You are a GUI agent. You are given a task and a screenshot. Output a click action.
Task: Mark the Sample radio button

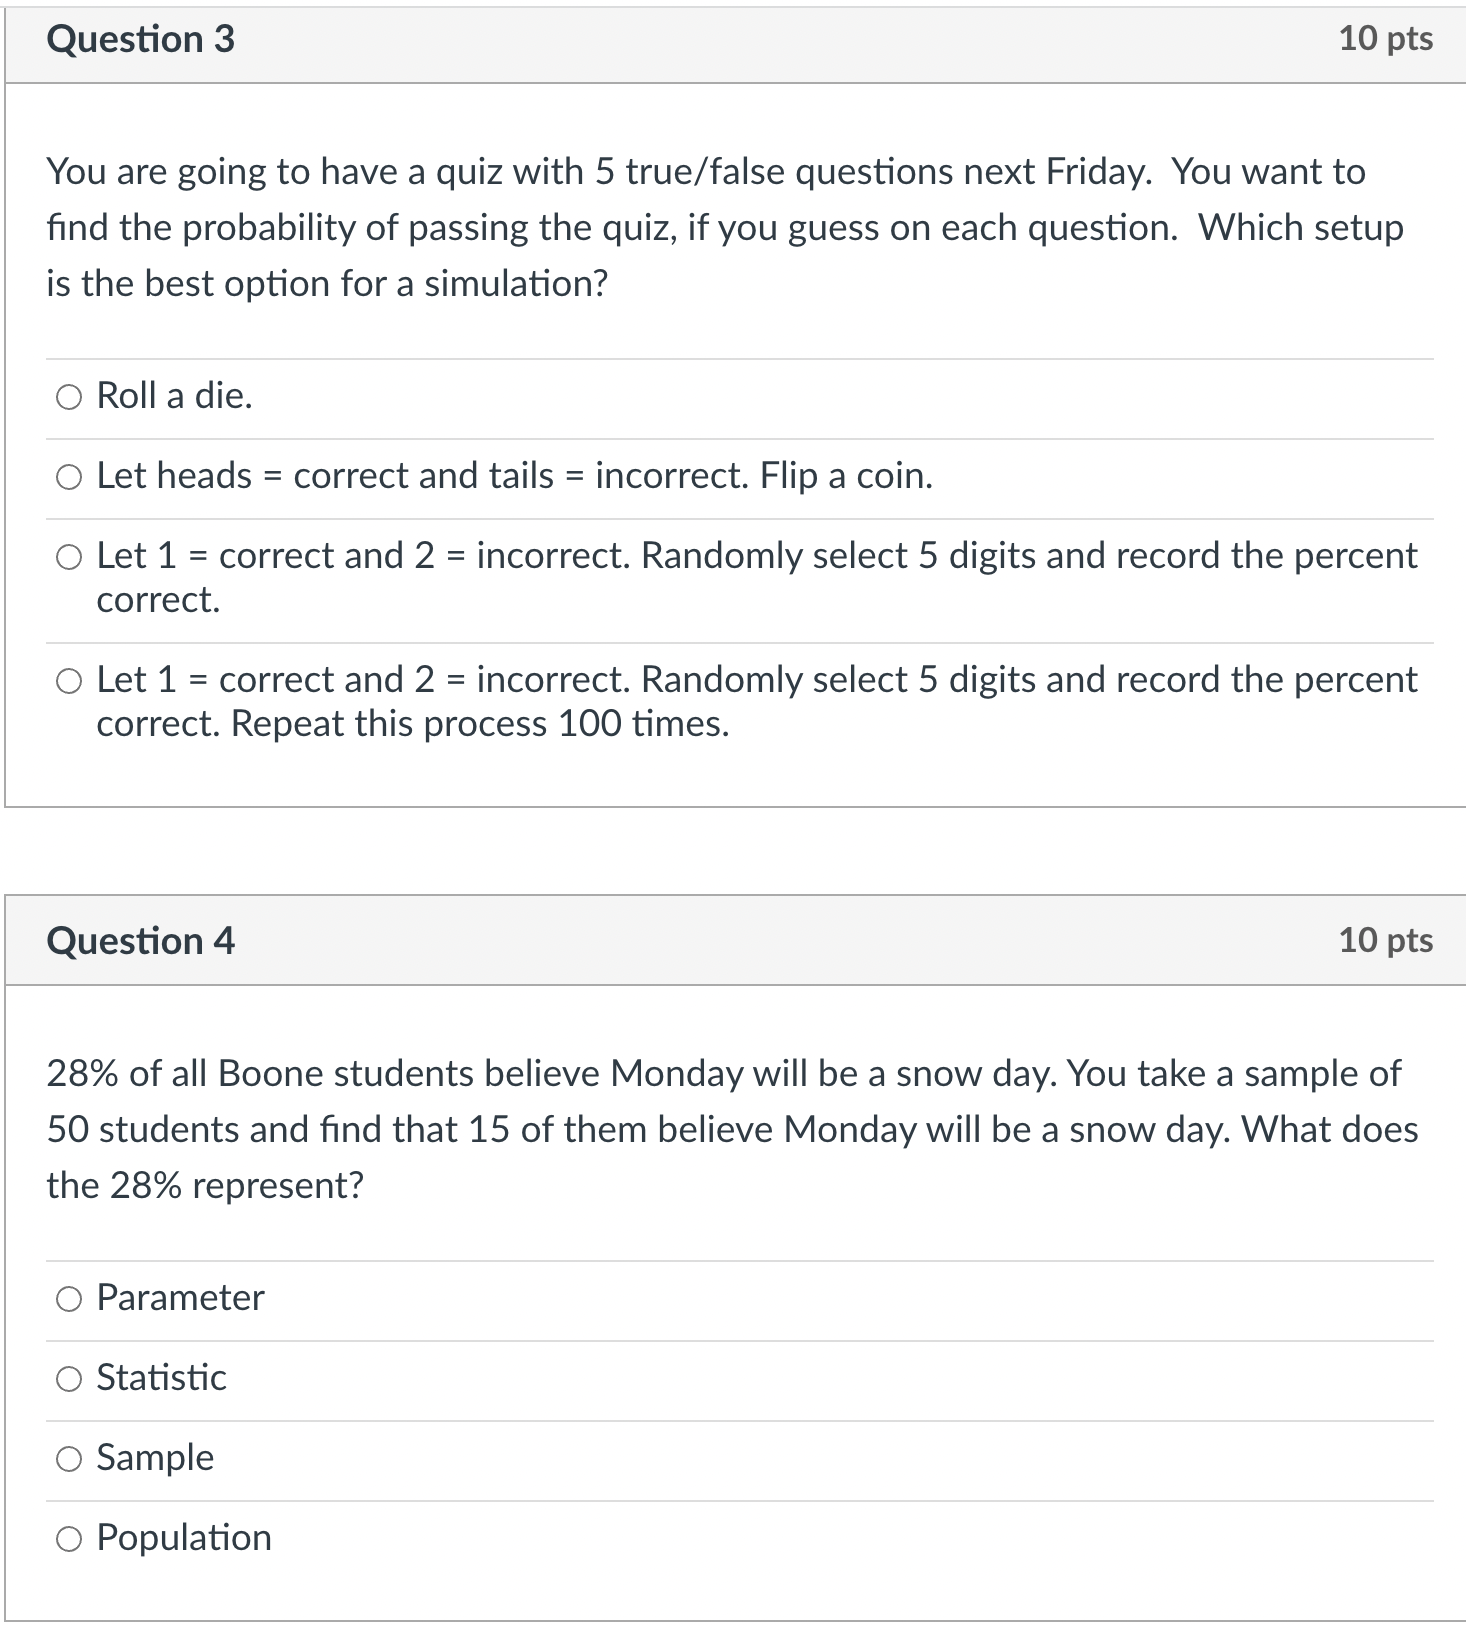(x=69, y=1459)
